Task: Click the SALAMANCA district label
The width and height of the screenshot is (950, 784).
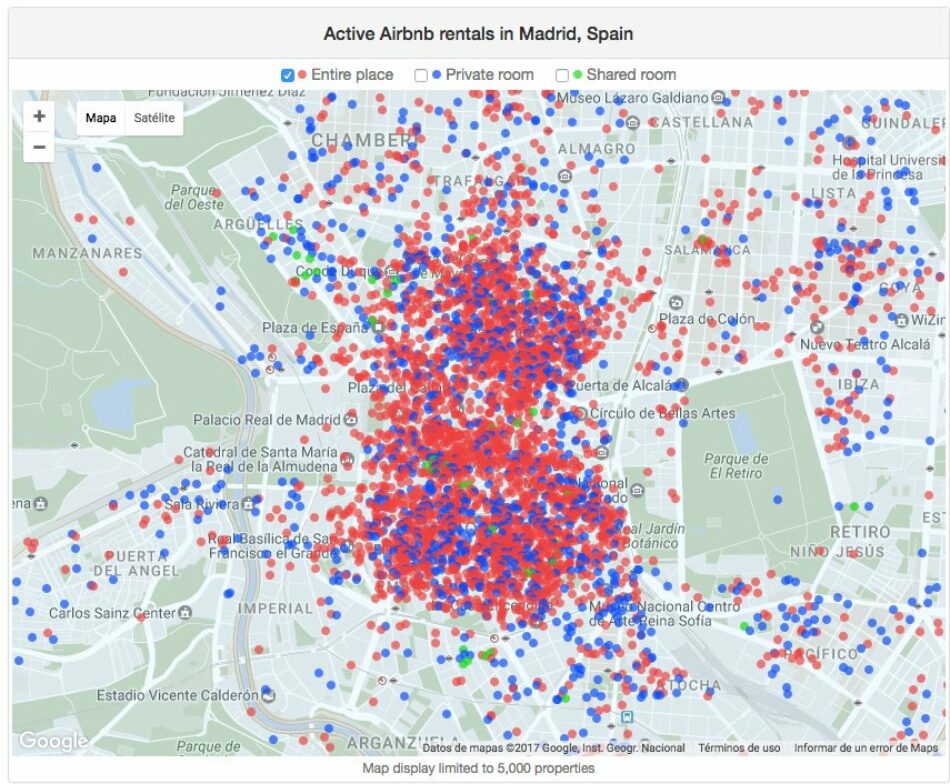Action: click(x=707, y=250)
